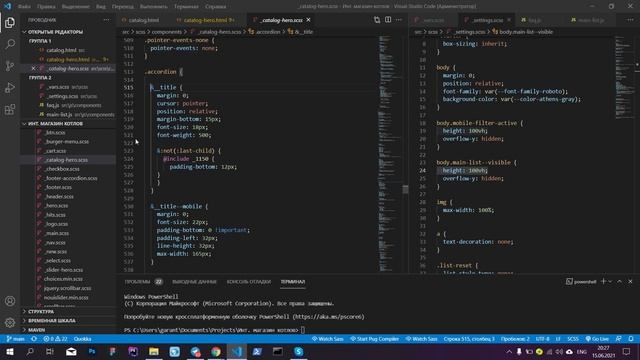Open the Search view in activity bar
This screenshot has width=640, height=360.
click(x=10, y=44)
